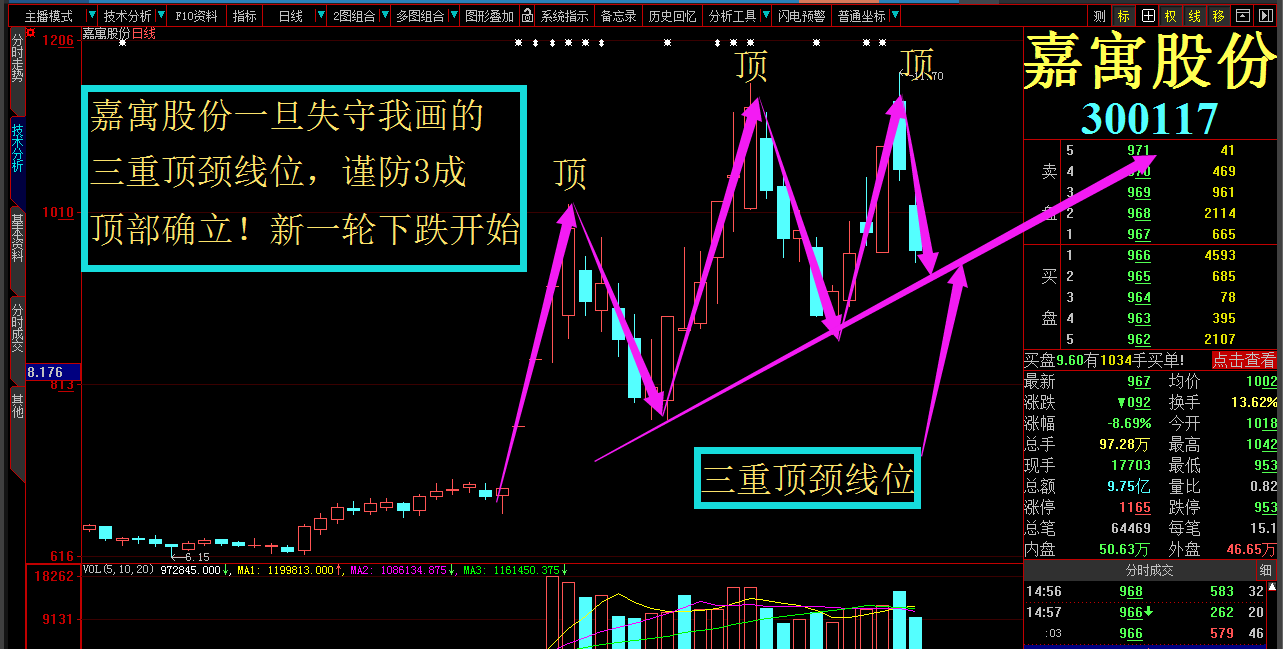Click 闪电预警 alert button

pyautogui.click(x=802, y=16)
